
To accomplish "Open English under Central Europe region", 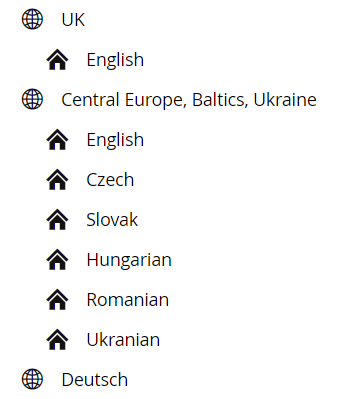I will (x=115, y=140).
